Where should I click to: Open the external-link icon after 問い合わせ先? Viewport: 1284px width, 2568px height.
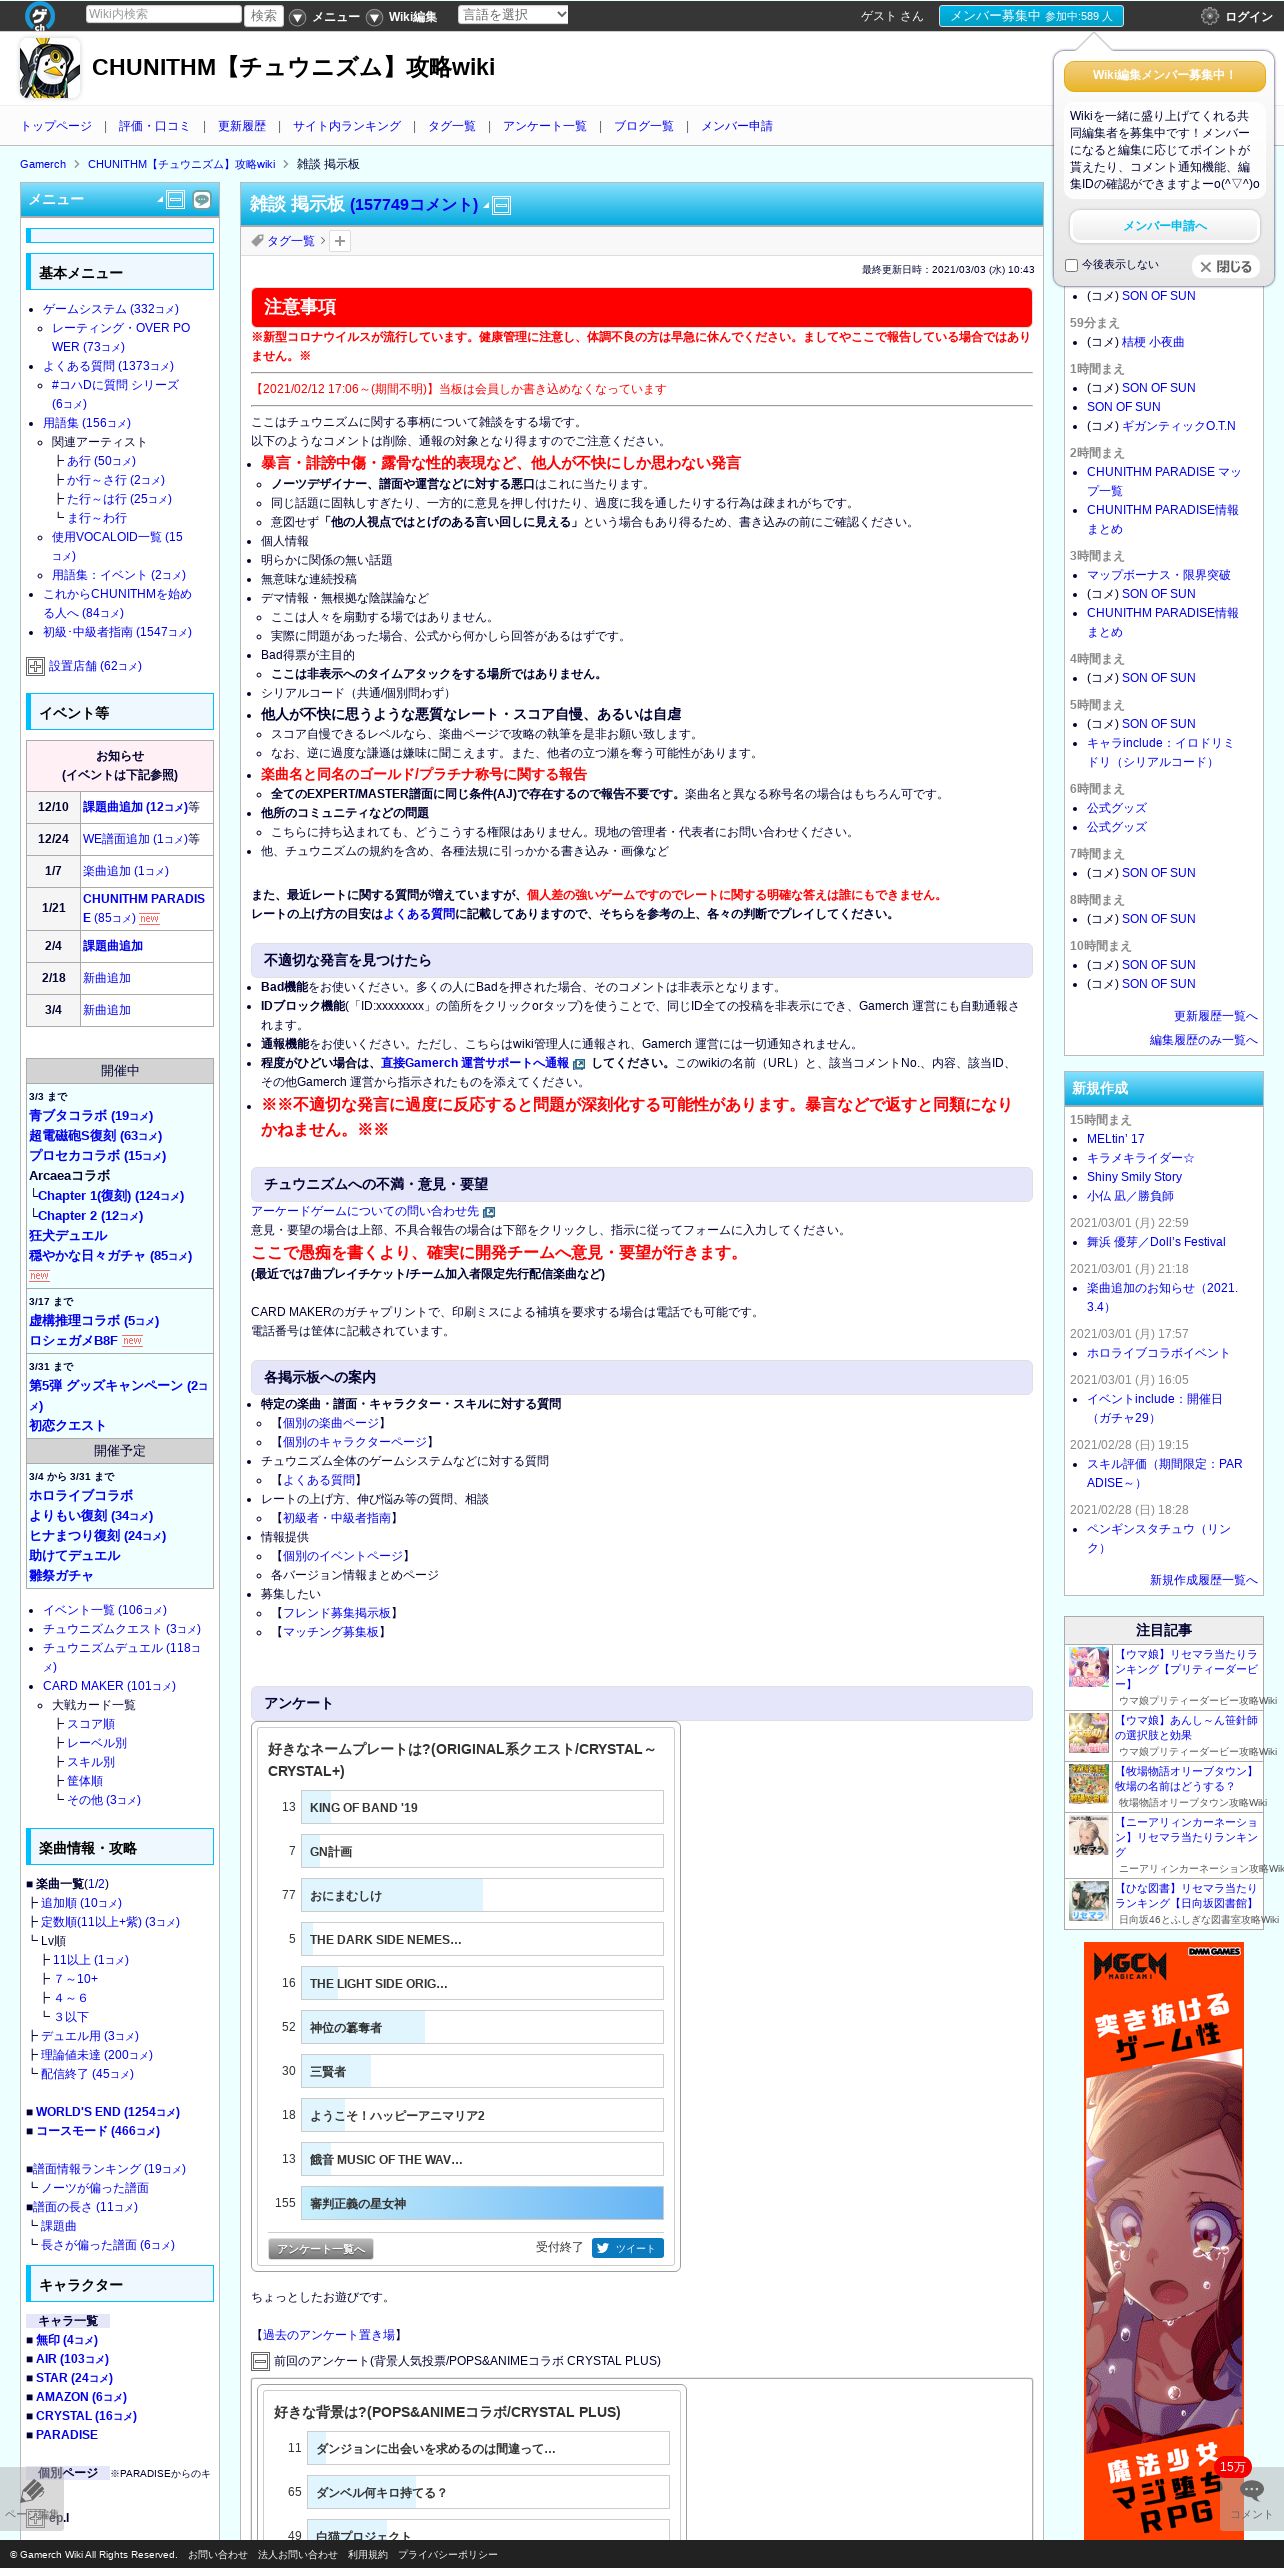(x=489, y=1212)
